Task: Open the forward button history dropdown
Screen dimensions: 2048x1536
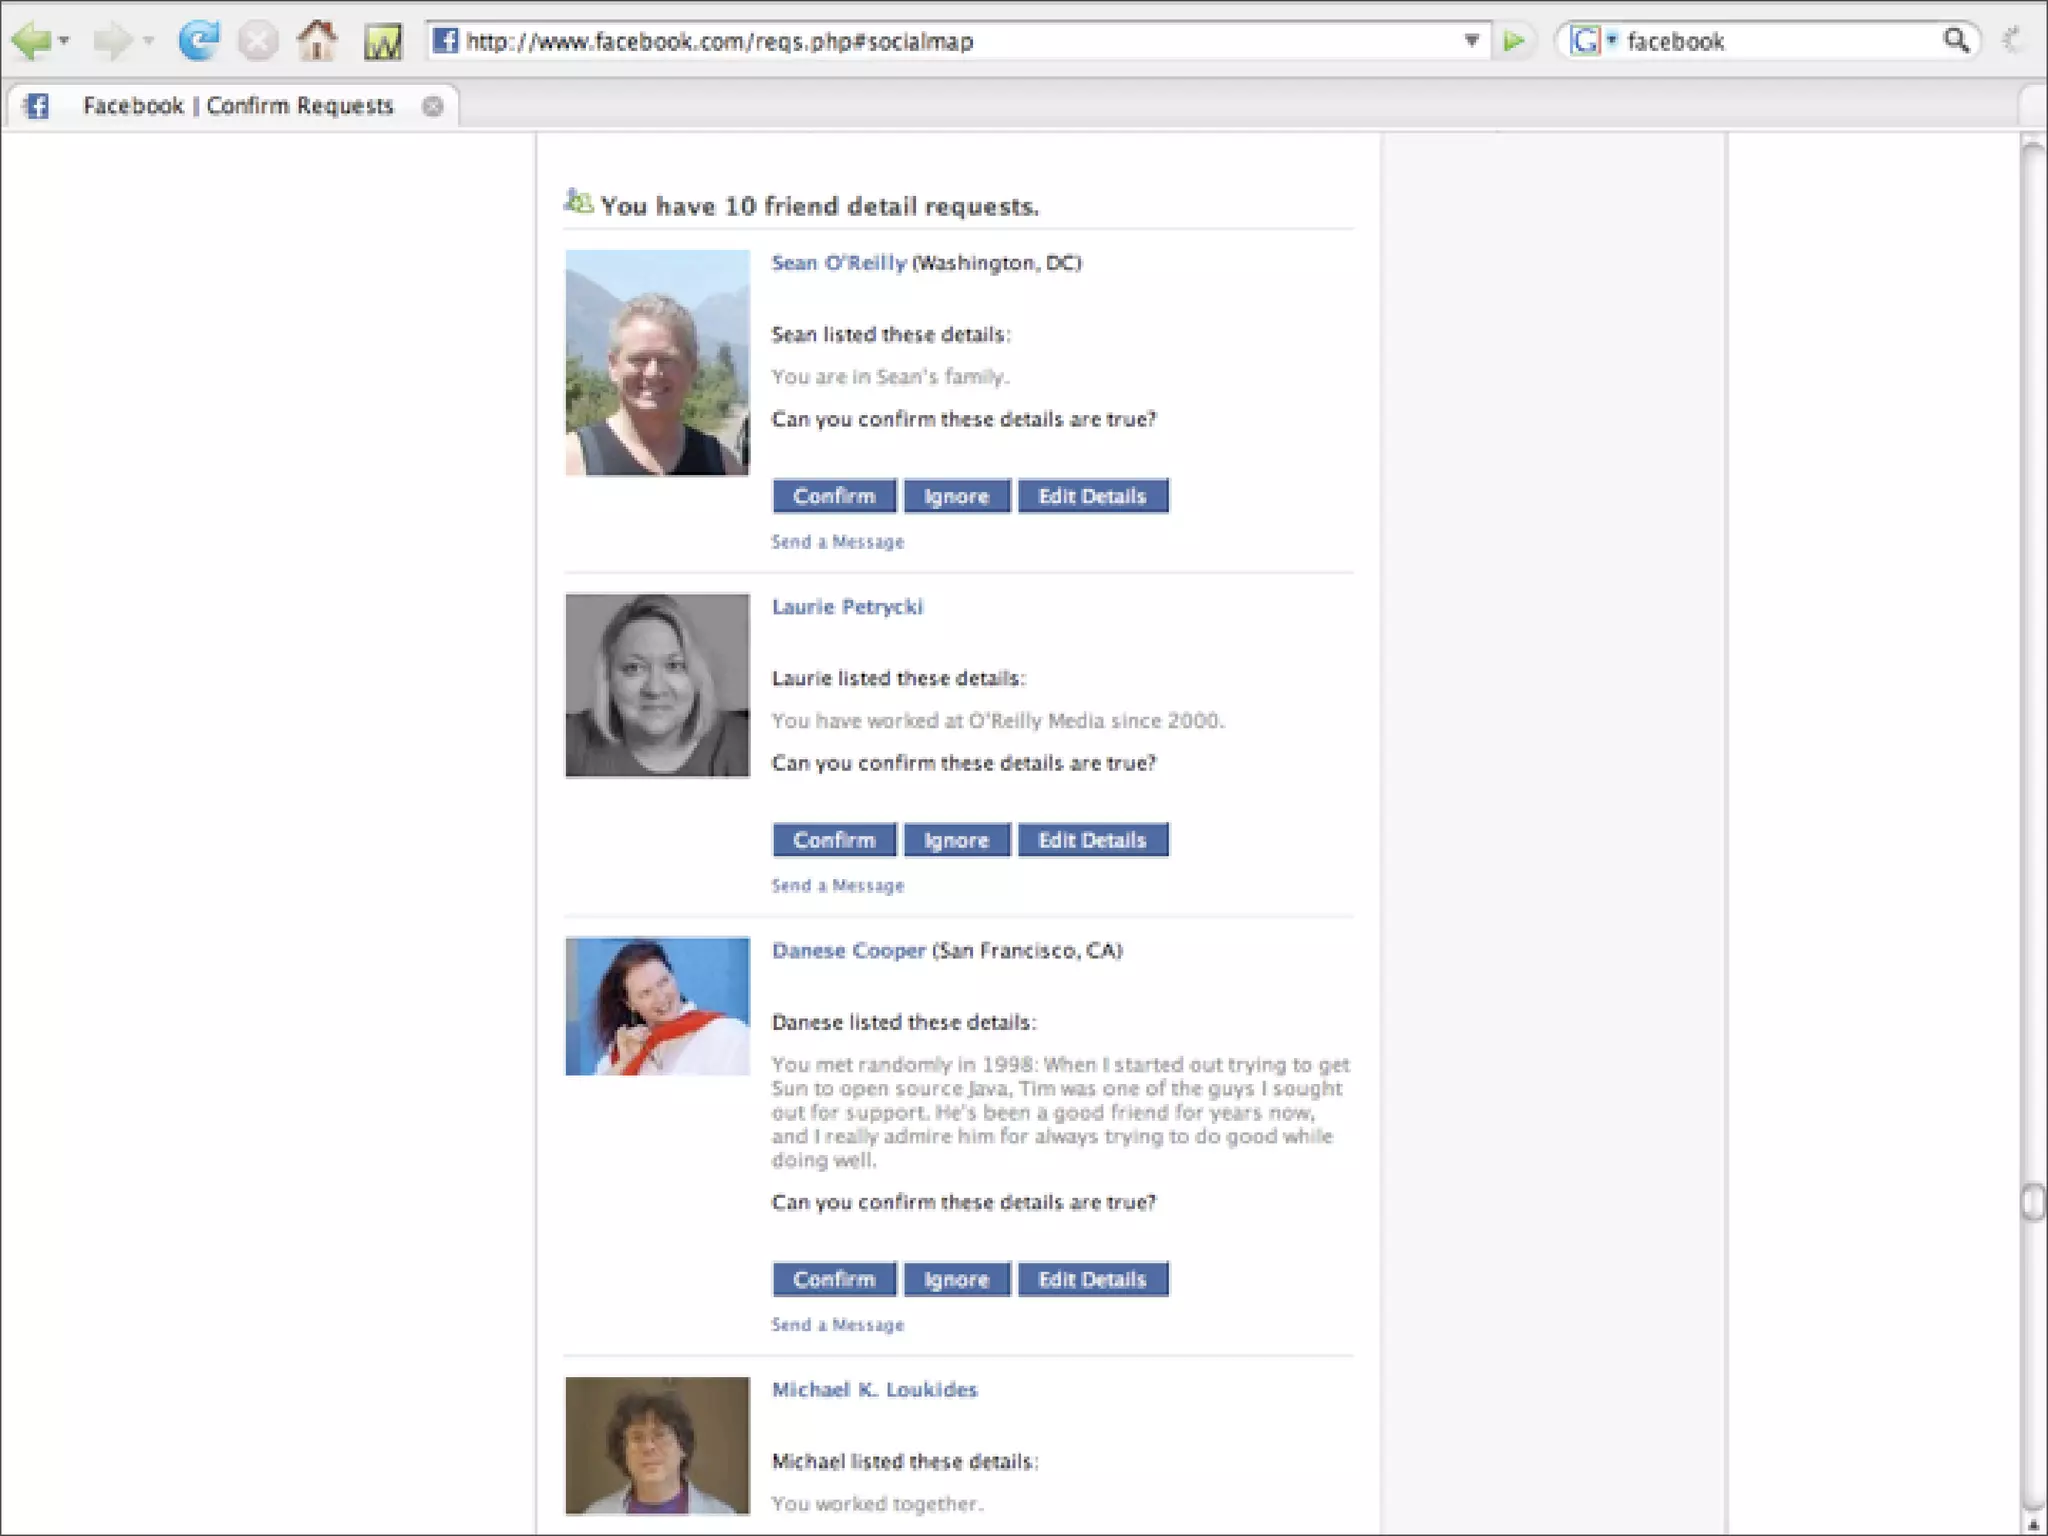Action: [x=148, y=41]
